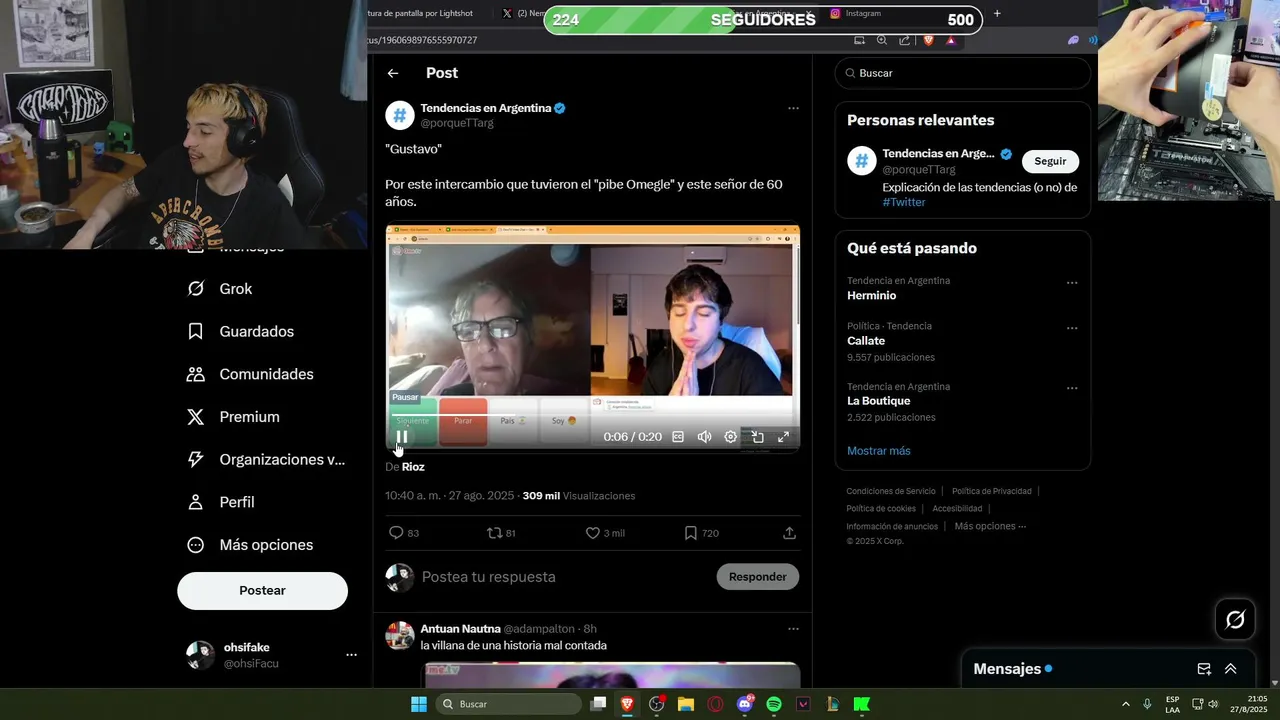
Task: Compose new message in Mensajes drawer
Action: pyautogui.click(x=1204, y=669)
